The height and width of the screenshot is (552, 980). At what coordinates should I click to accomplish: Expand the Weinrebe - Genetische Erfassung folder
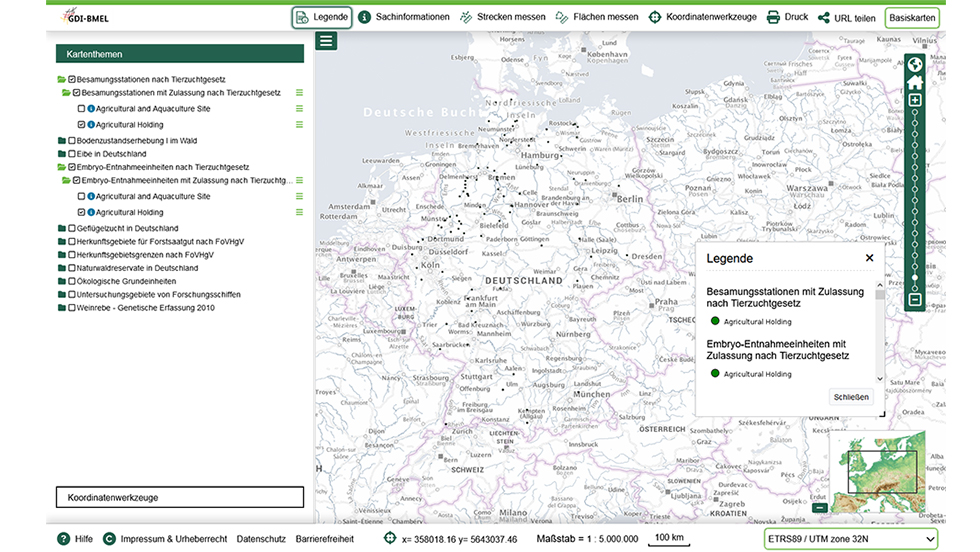[x=62, y=308]
